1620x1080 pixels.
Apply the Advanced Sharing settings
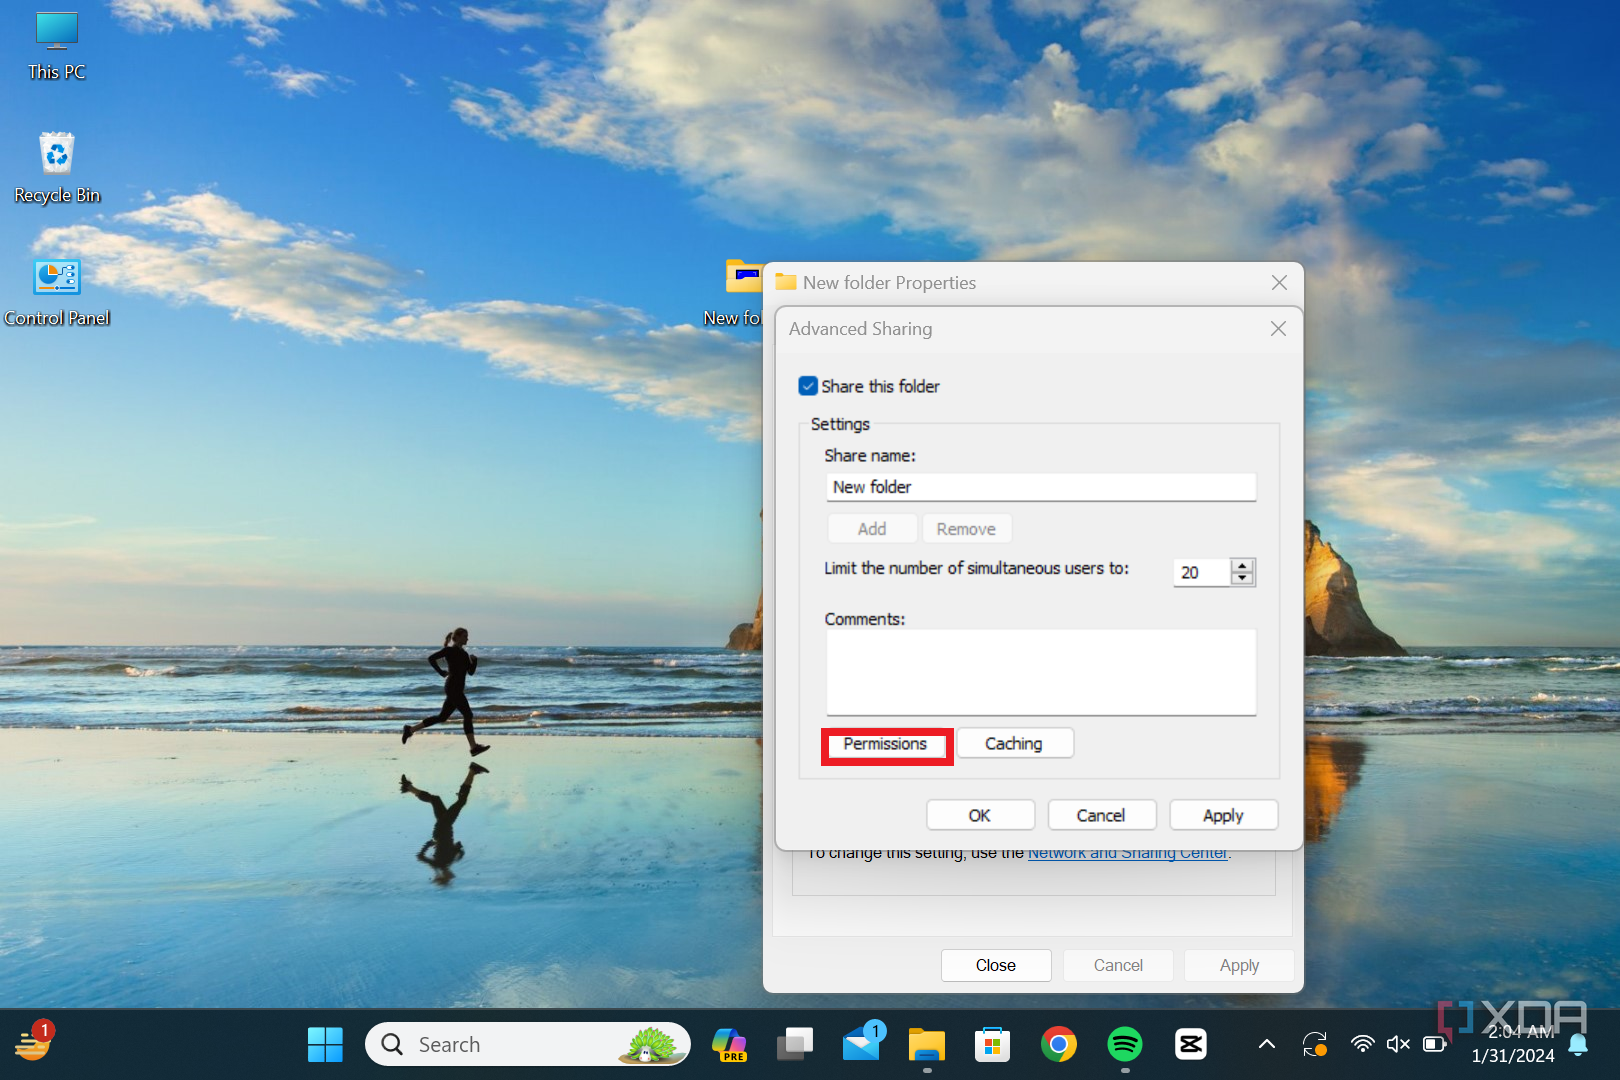pos(1223,814)
